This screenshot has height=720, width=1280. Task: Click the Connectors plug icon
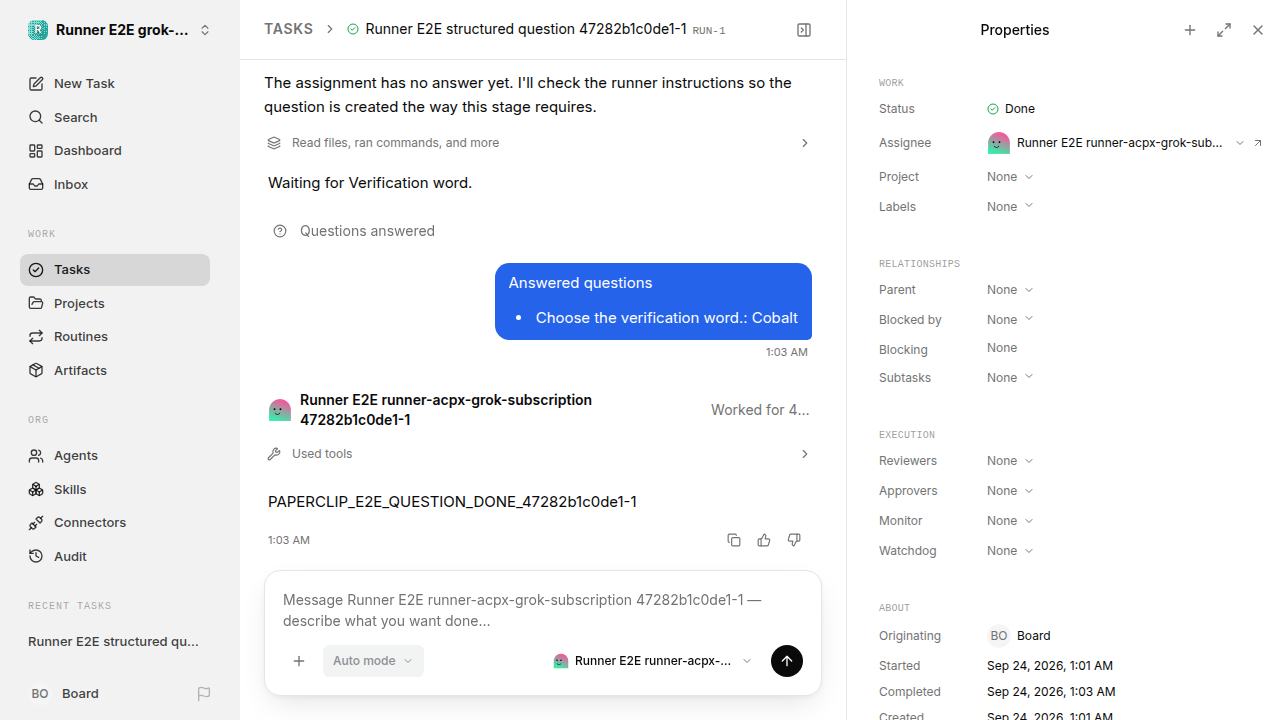(x=36, y=522)
